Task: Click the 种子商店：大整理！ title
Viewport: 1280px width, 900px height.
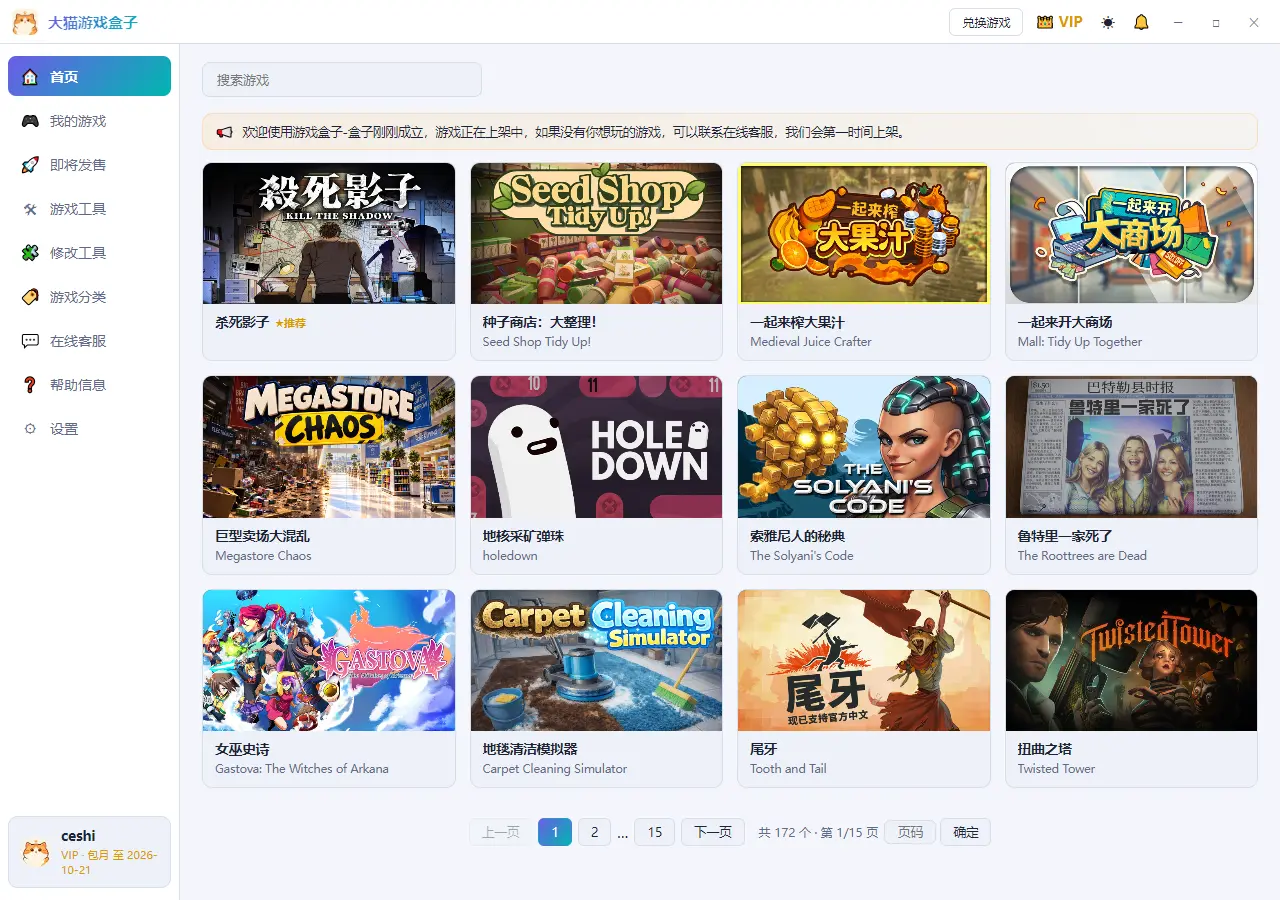Action: pyautogui.click(x=539, y=322)
